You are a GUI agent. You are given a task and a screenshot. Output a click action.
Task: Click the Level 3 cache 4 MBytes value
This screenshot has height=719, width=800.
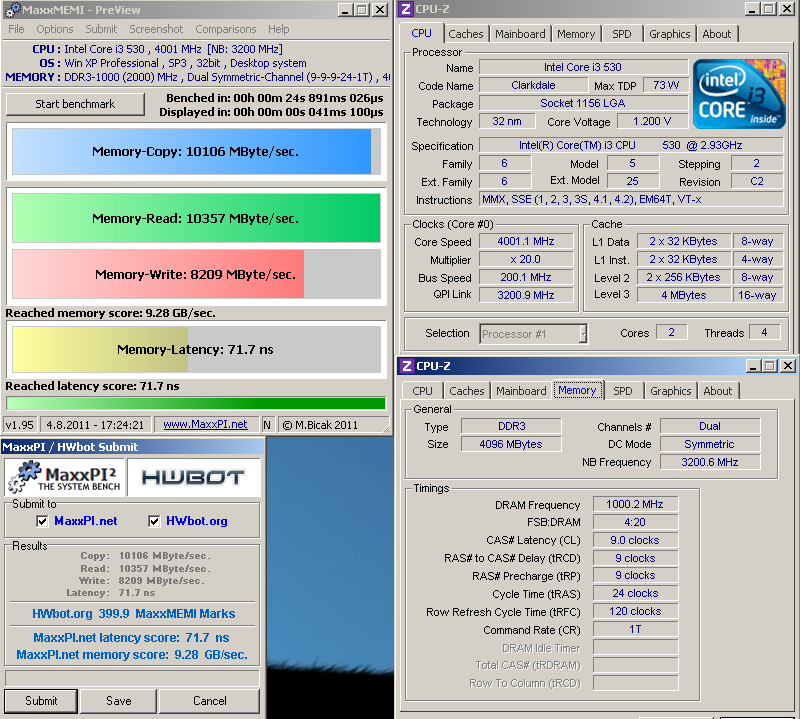(x=684, y=295)
